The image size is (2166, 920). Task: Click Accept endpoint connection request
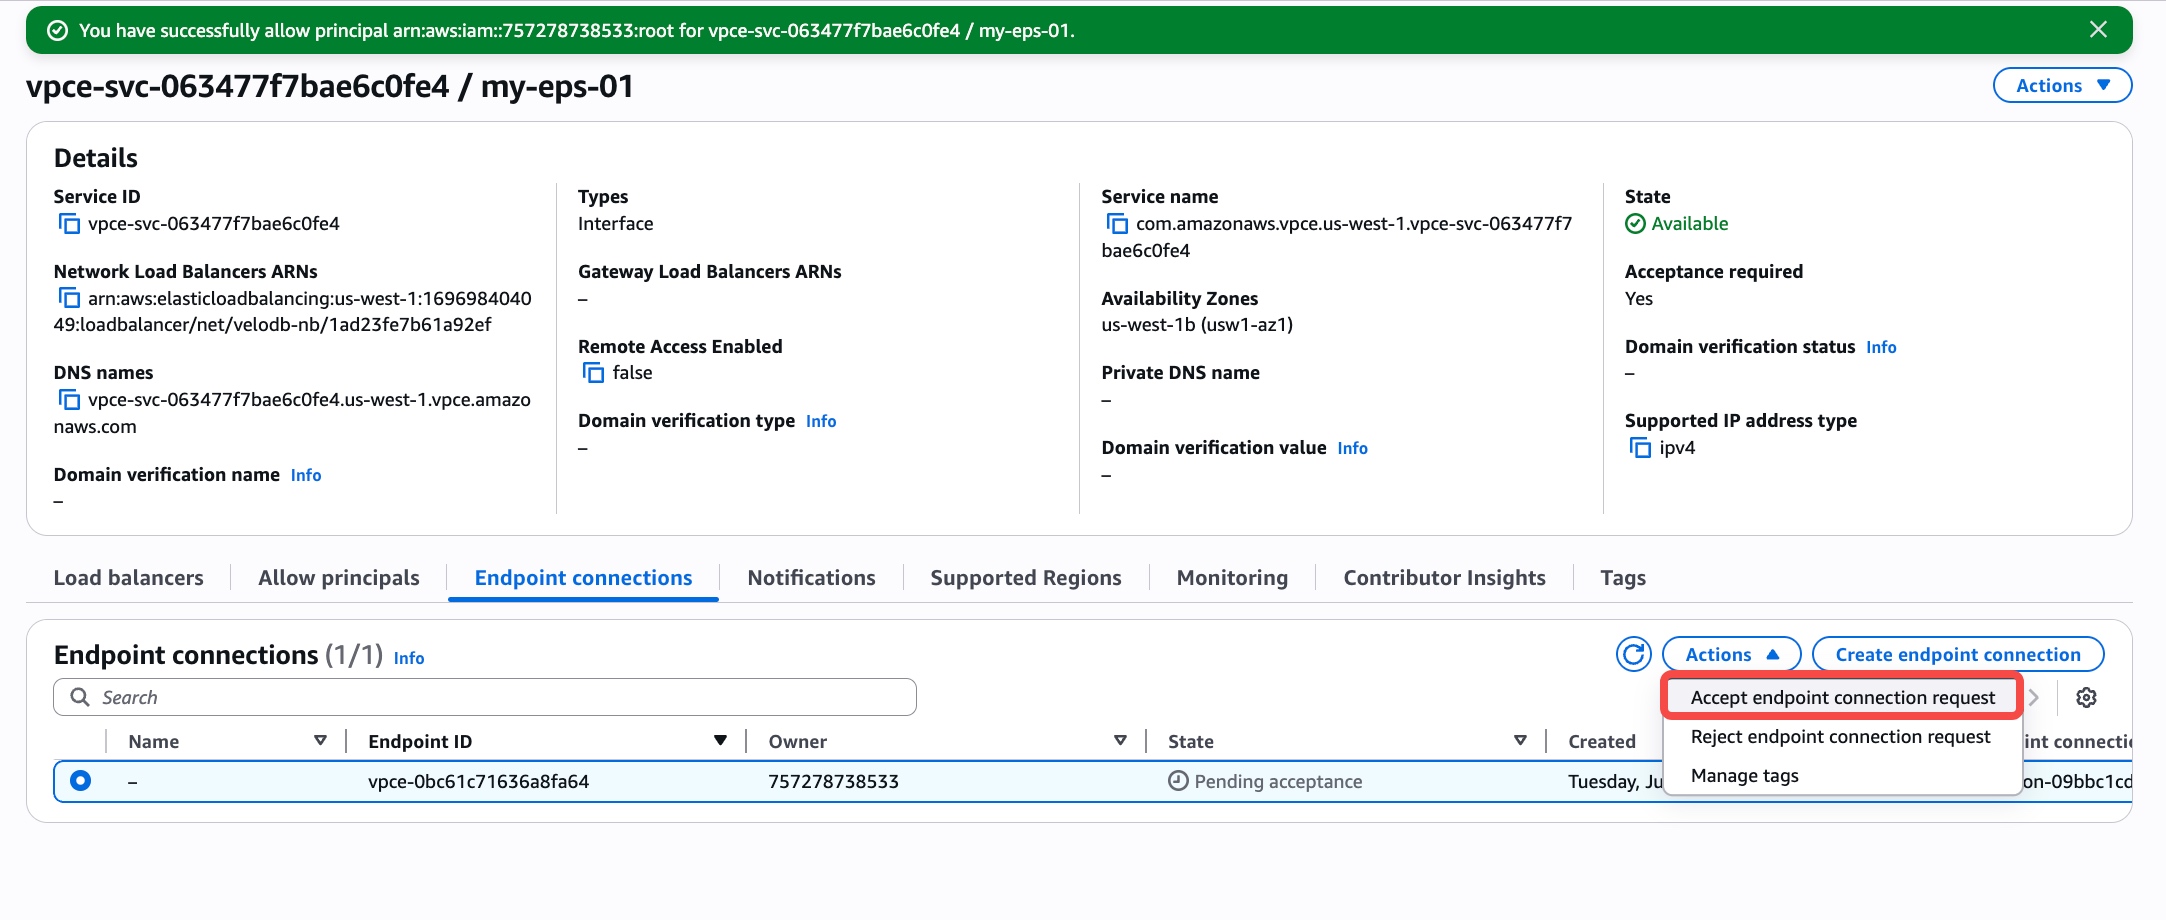(1841, 697)
